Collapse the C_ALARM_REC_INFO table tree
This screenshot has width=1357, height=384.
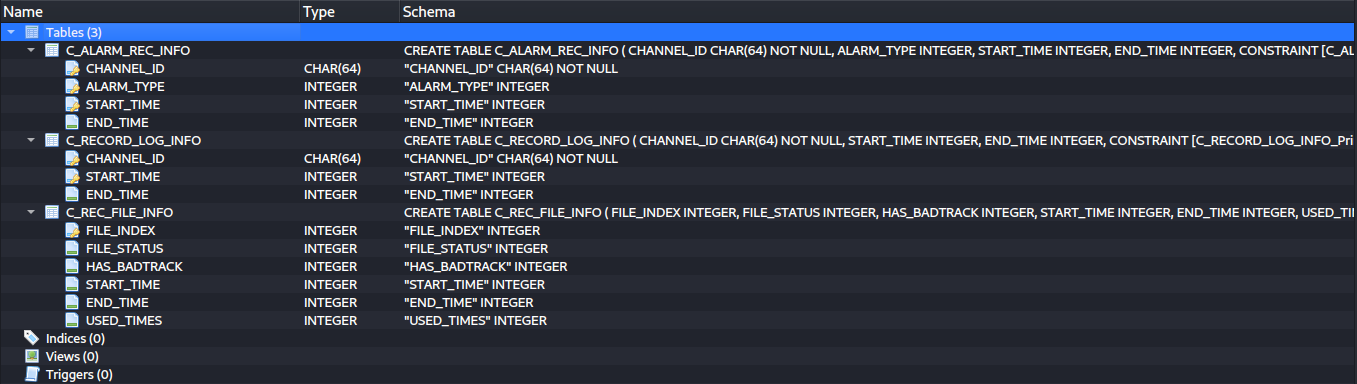(31, 50)
